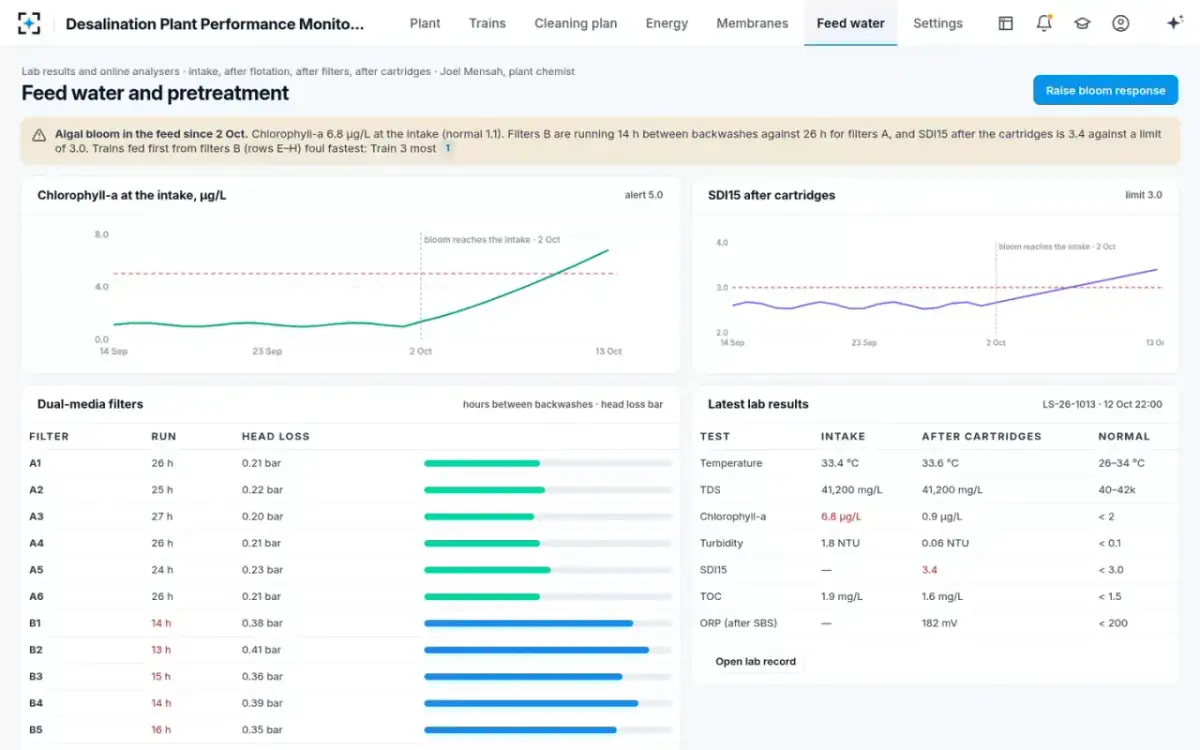Click the HEAD LOSS column header
Image resolution: width=1200 pixels, height=750 pixels.
coord(276,436)
